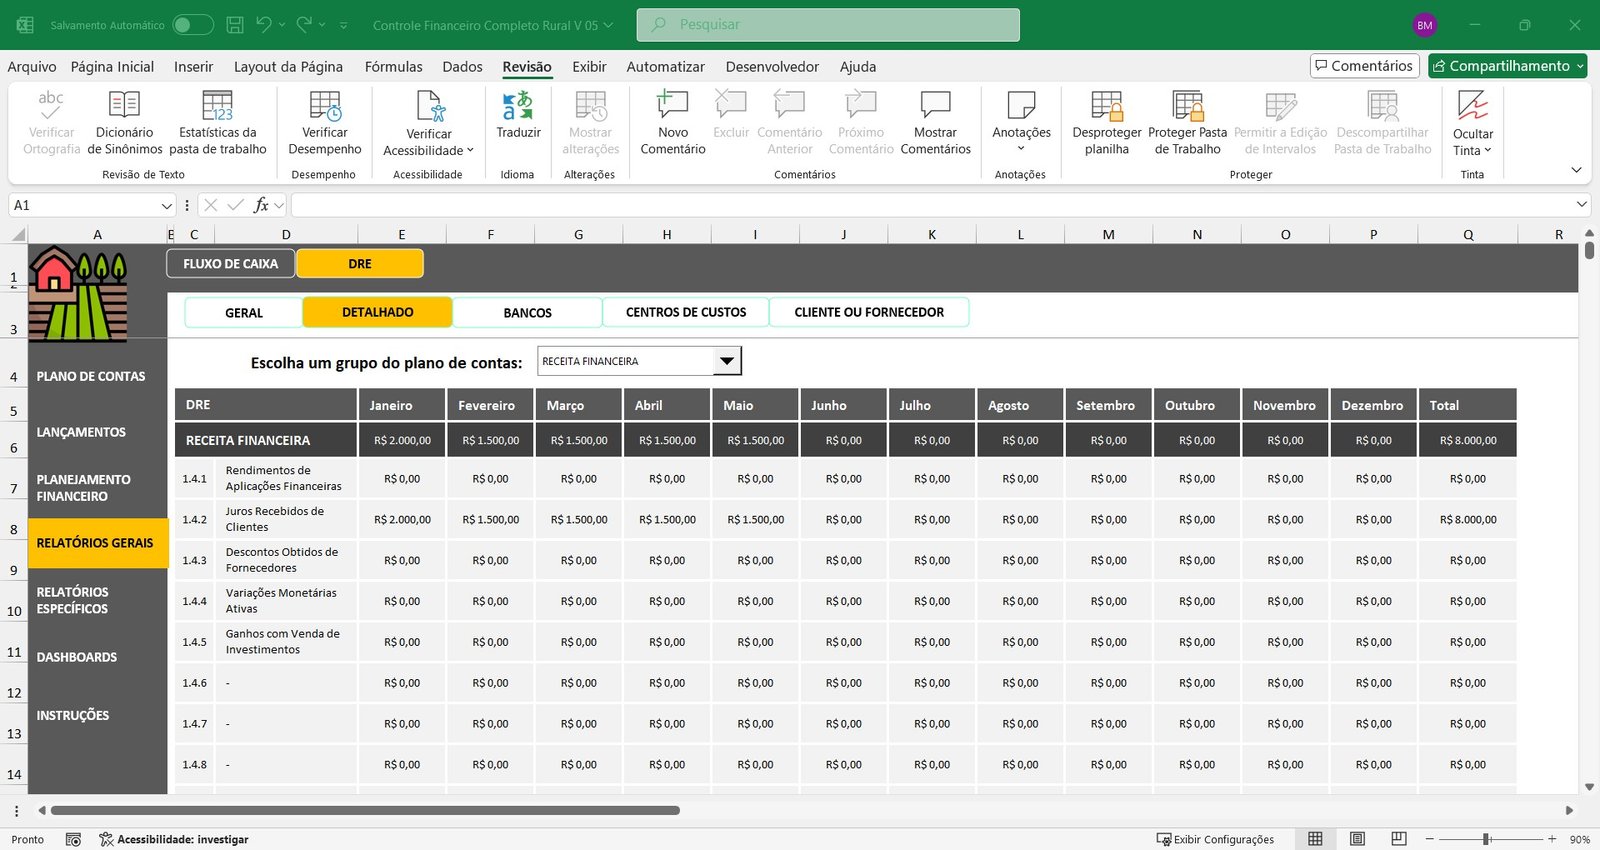Switch to Page Break Preview view
This screenshot has height=850, width=1600.
click(1399, 839)
